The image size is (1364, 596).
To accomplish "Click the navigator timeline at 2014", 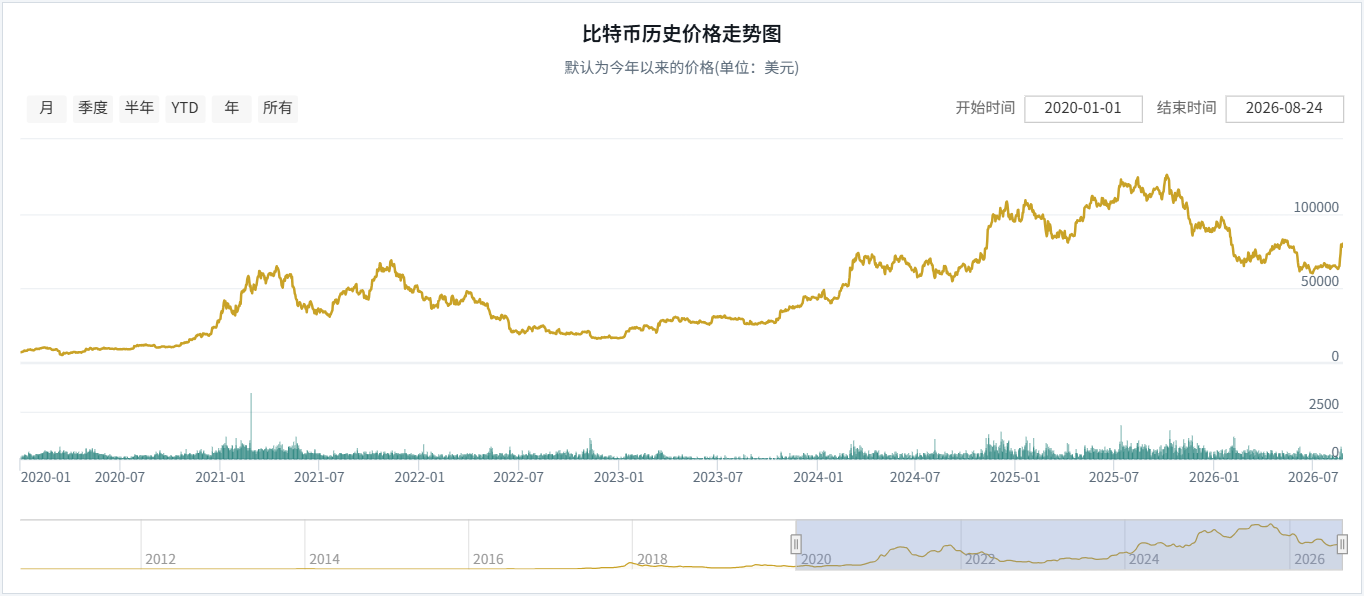I will point(325,560).
